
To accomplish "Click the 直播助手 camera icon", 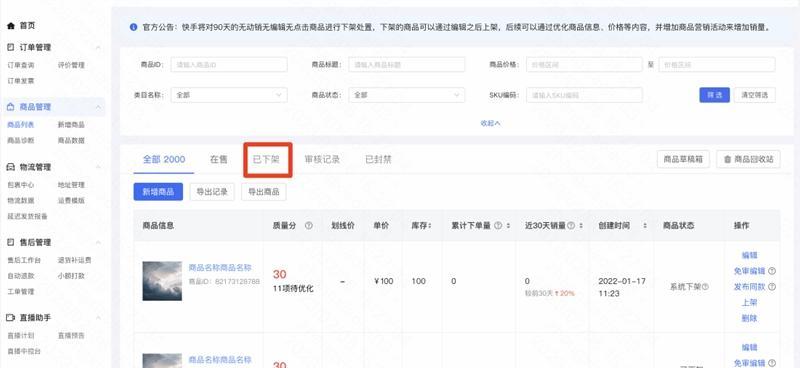I will (11, 317).
